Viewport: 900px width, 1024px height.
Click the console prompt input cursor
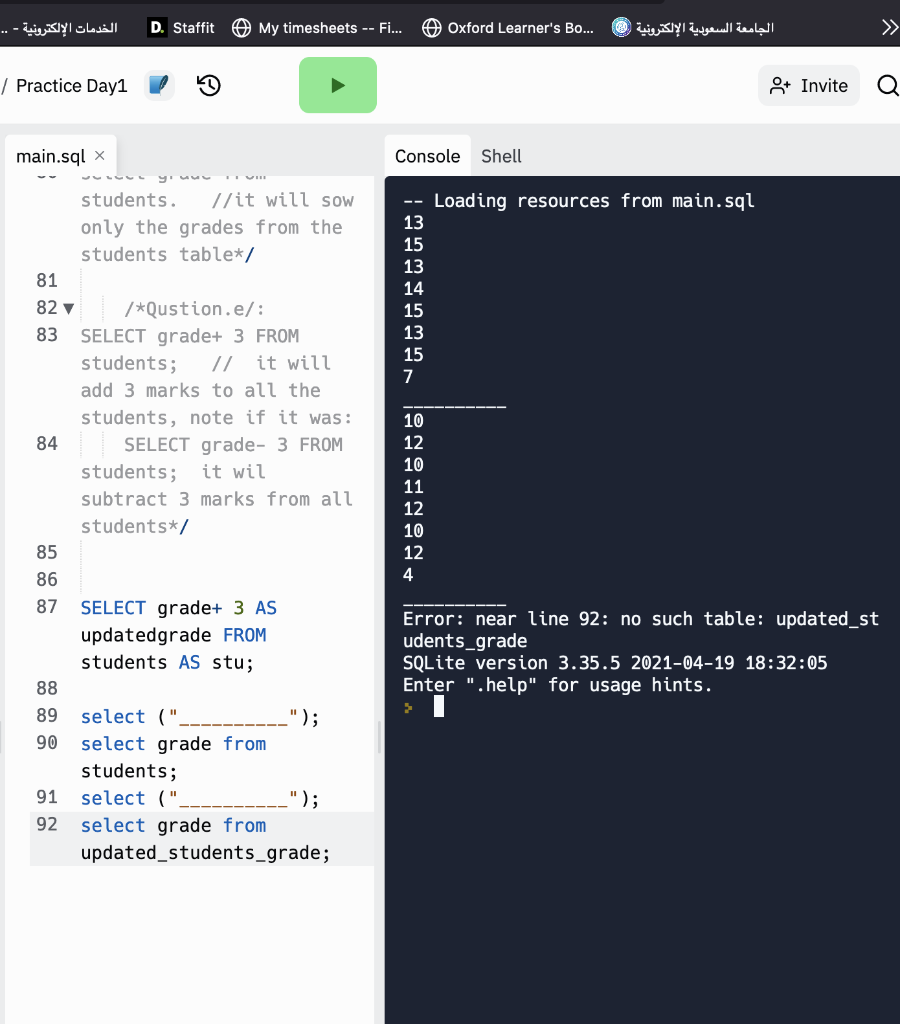[439, 706]
